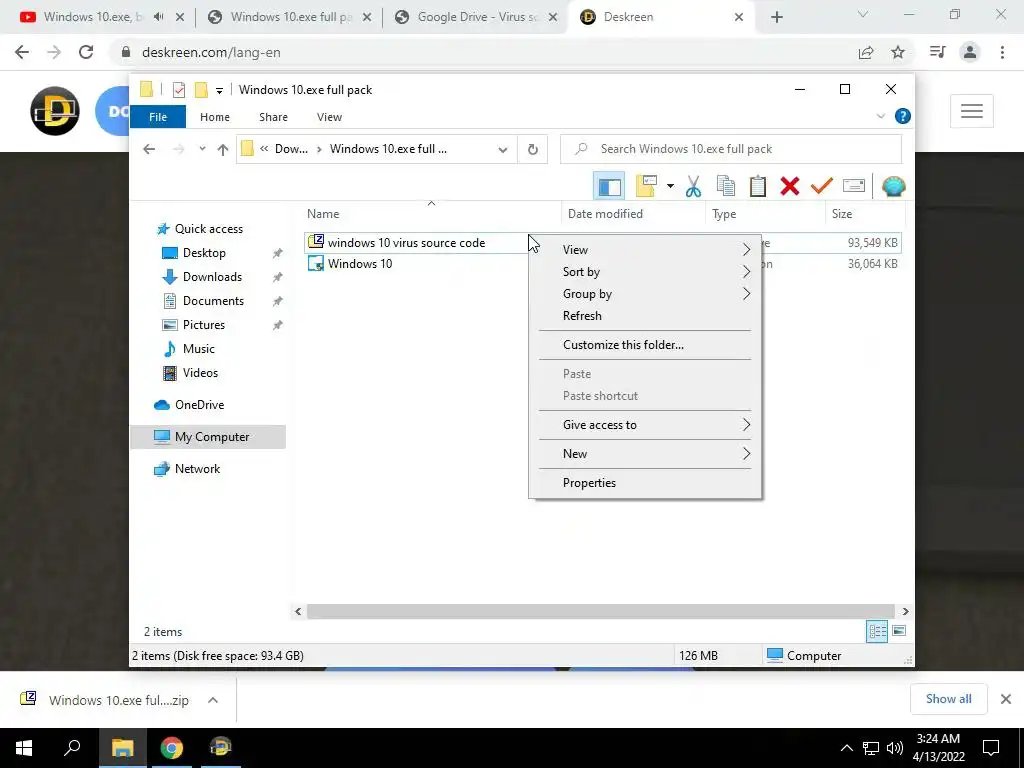
Task: Select the windows 10 virus source code file
Action: 406,242
